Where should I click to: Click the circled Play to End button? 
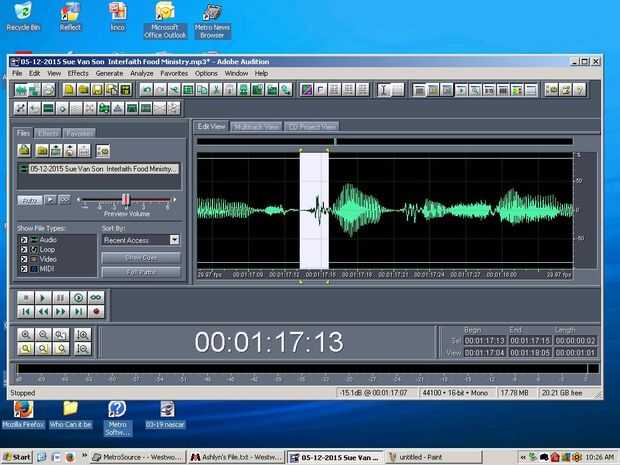tap(78, 297)
